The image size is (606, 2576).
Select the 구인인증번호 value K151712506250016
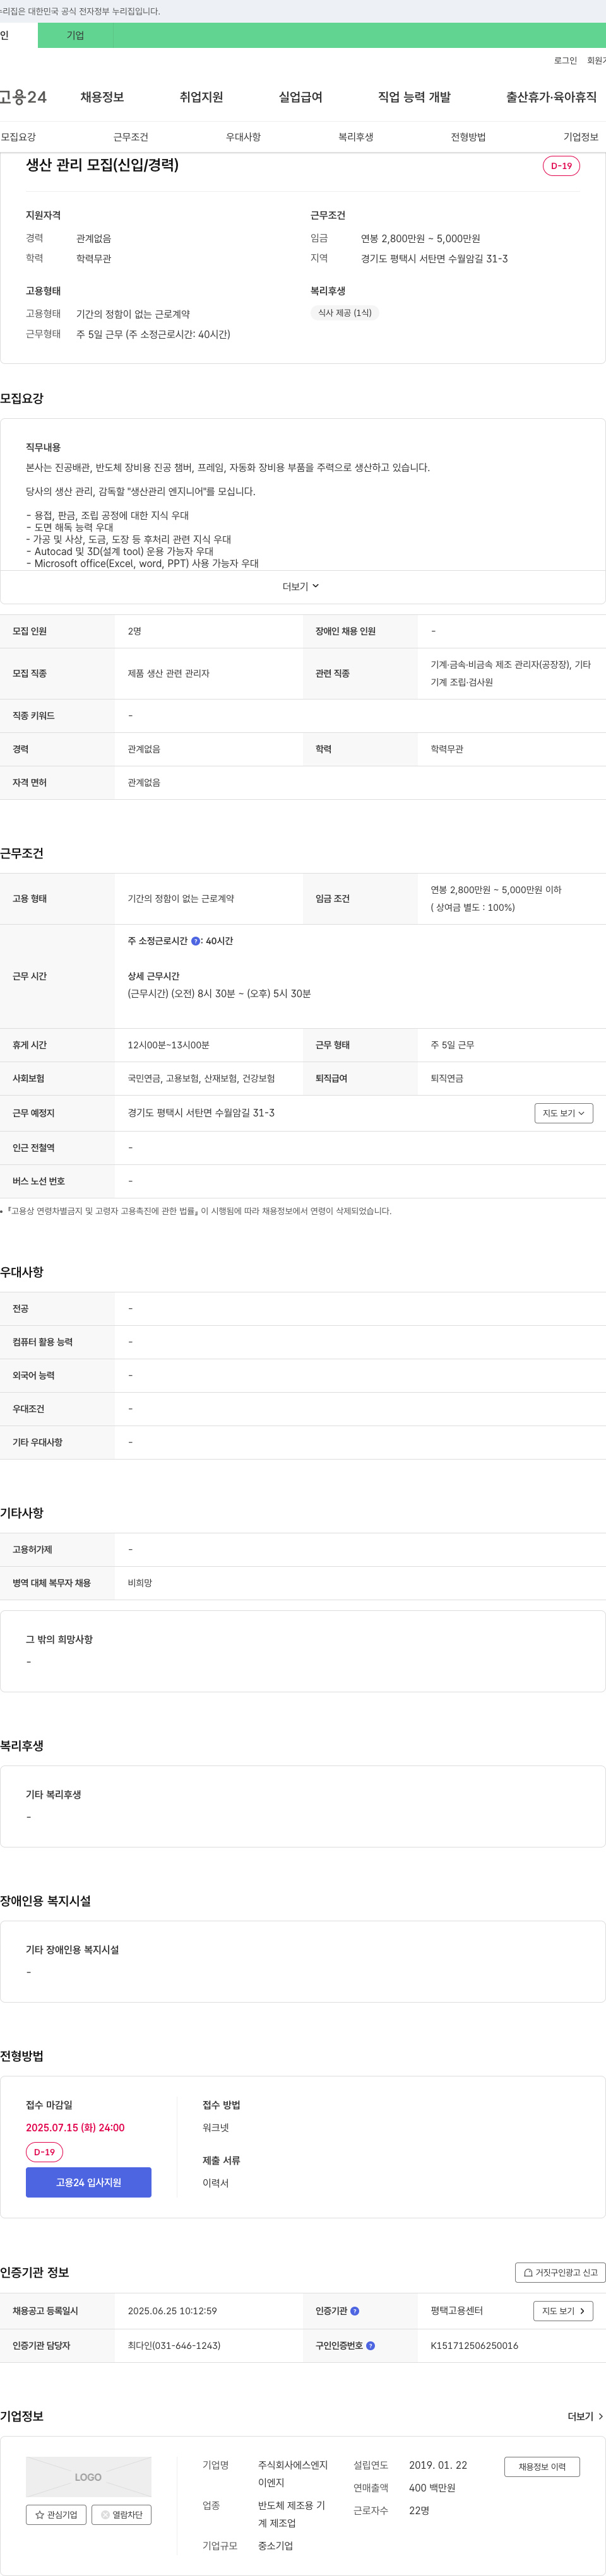tap(474, 2345)
